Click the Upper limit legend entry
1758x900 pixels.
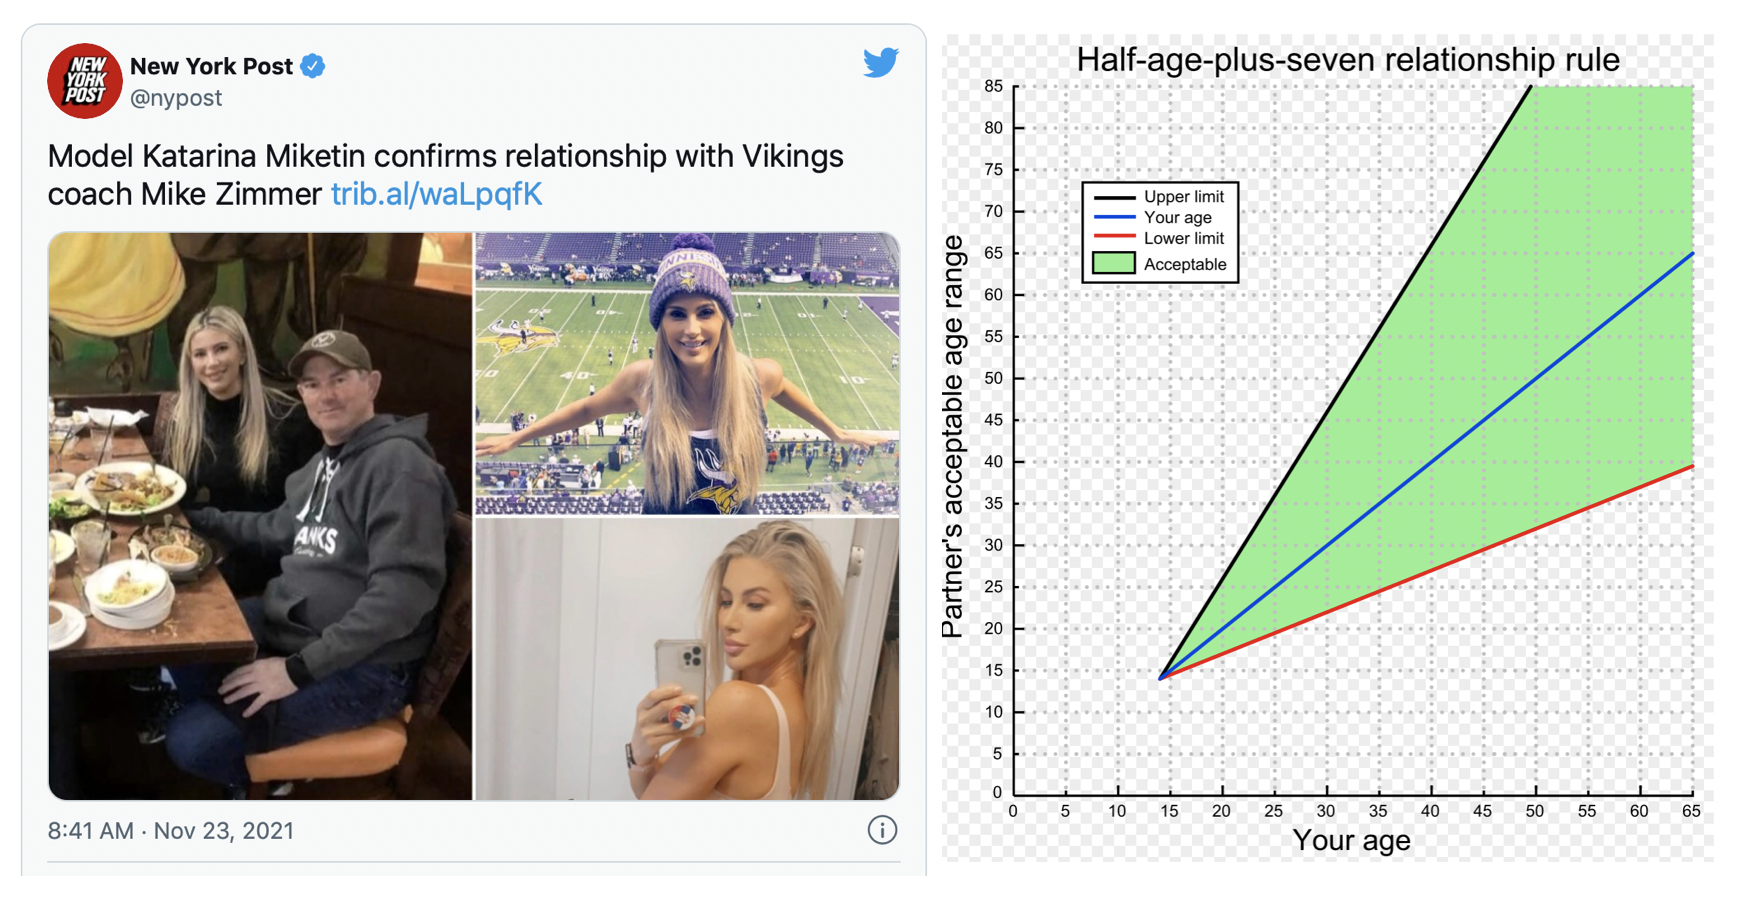tap(1159, 197)
